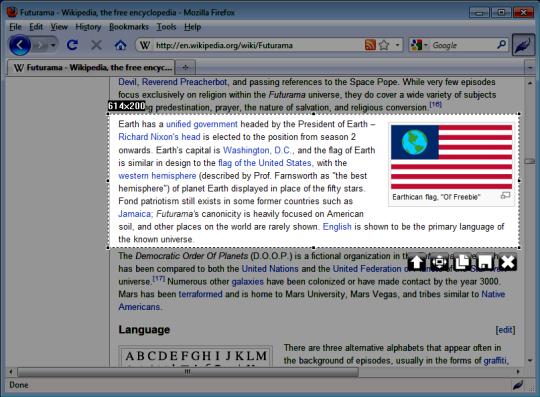Select the Futurama Wikipedia tab
The width and height of the screenshot is (540, 397).
point(91,67)
